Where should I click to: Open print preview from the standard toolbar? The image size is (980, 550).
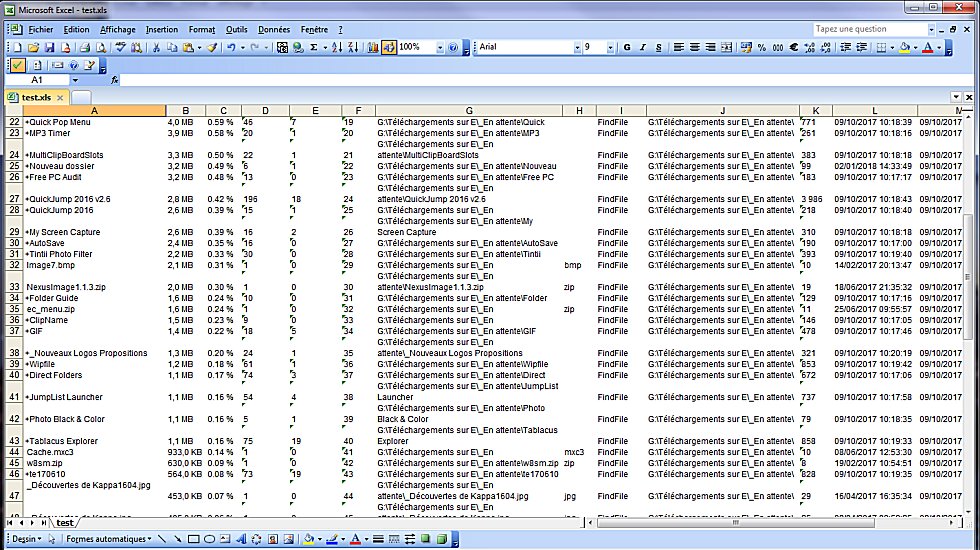pos(101,48)
